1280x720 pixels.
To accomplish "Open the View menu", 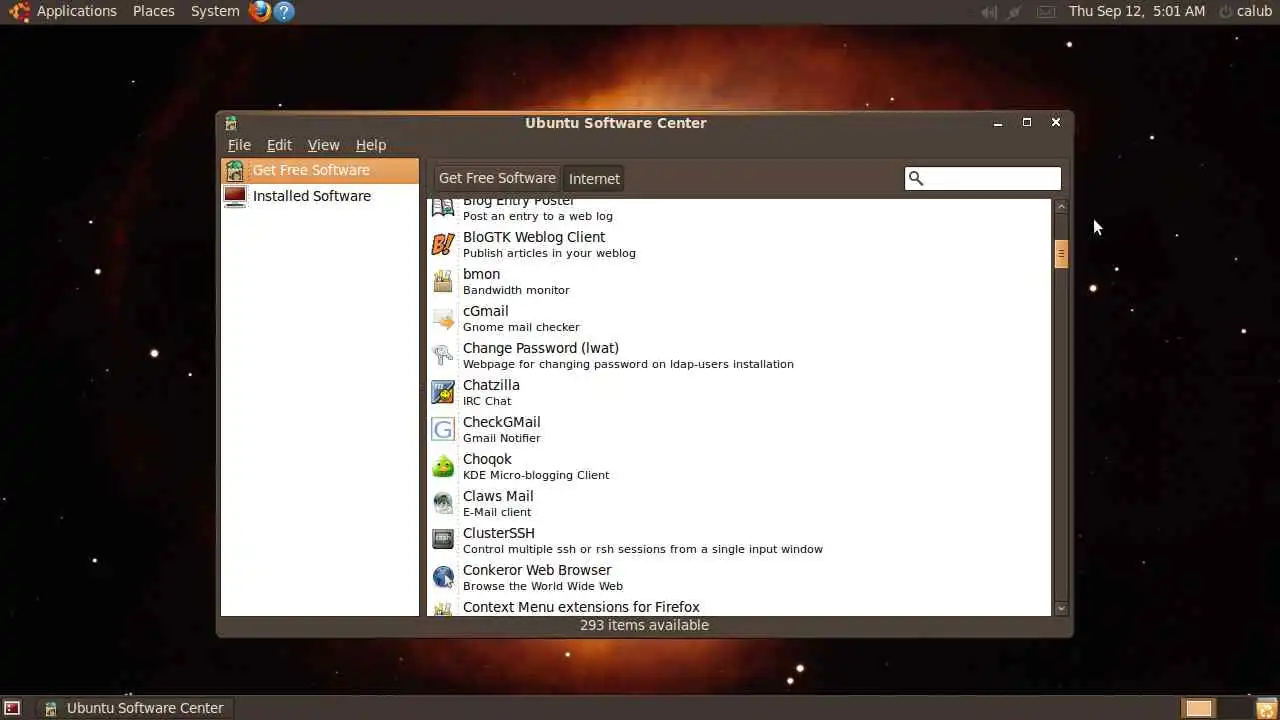I will (323, 145).
